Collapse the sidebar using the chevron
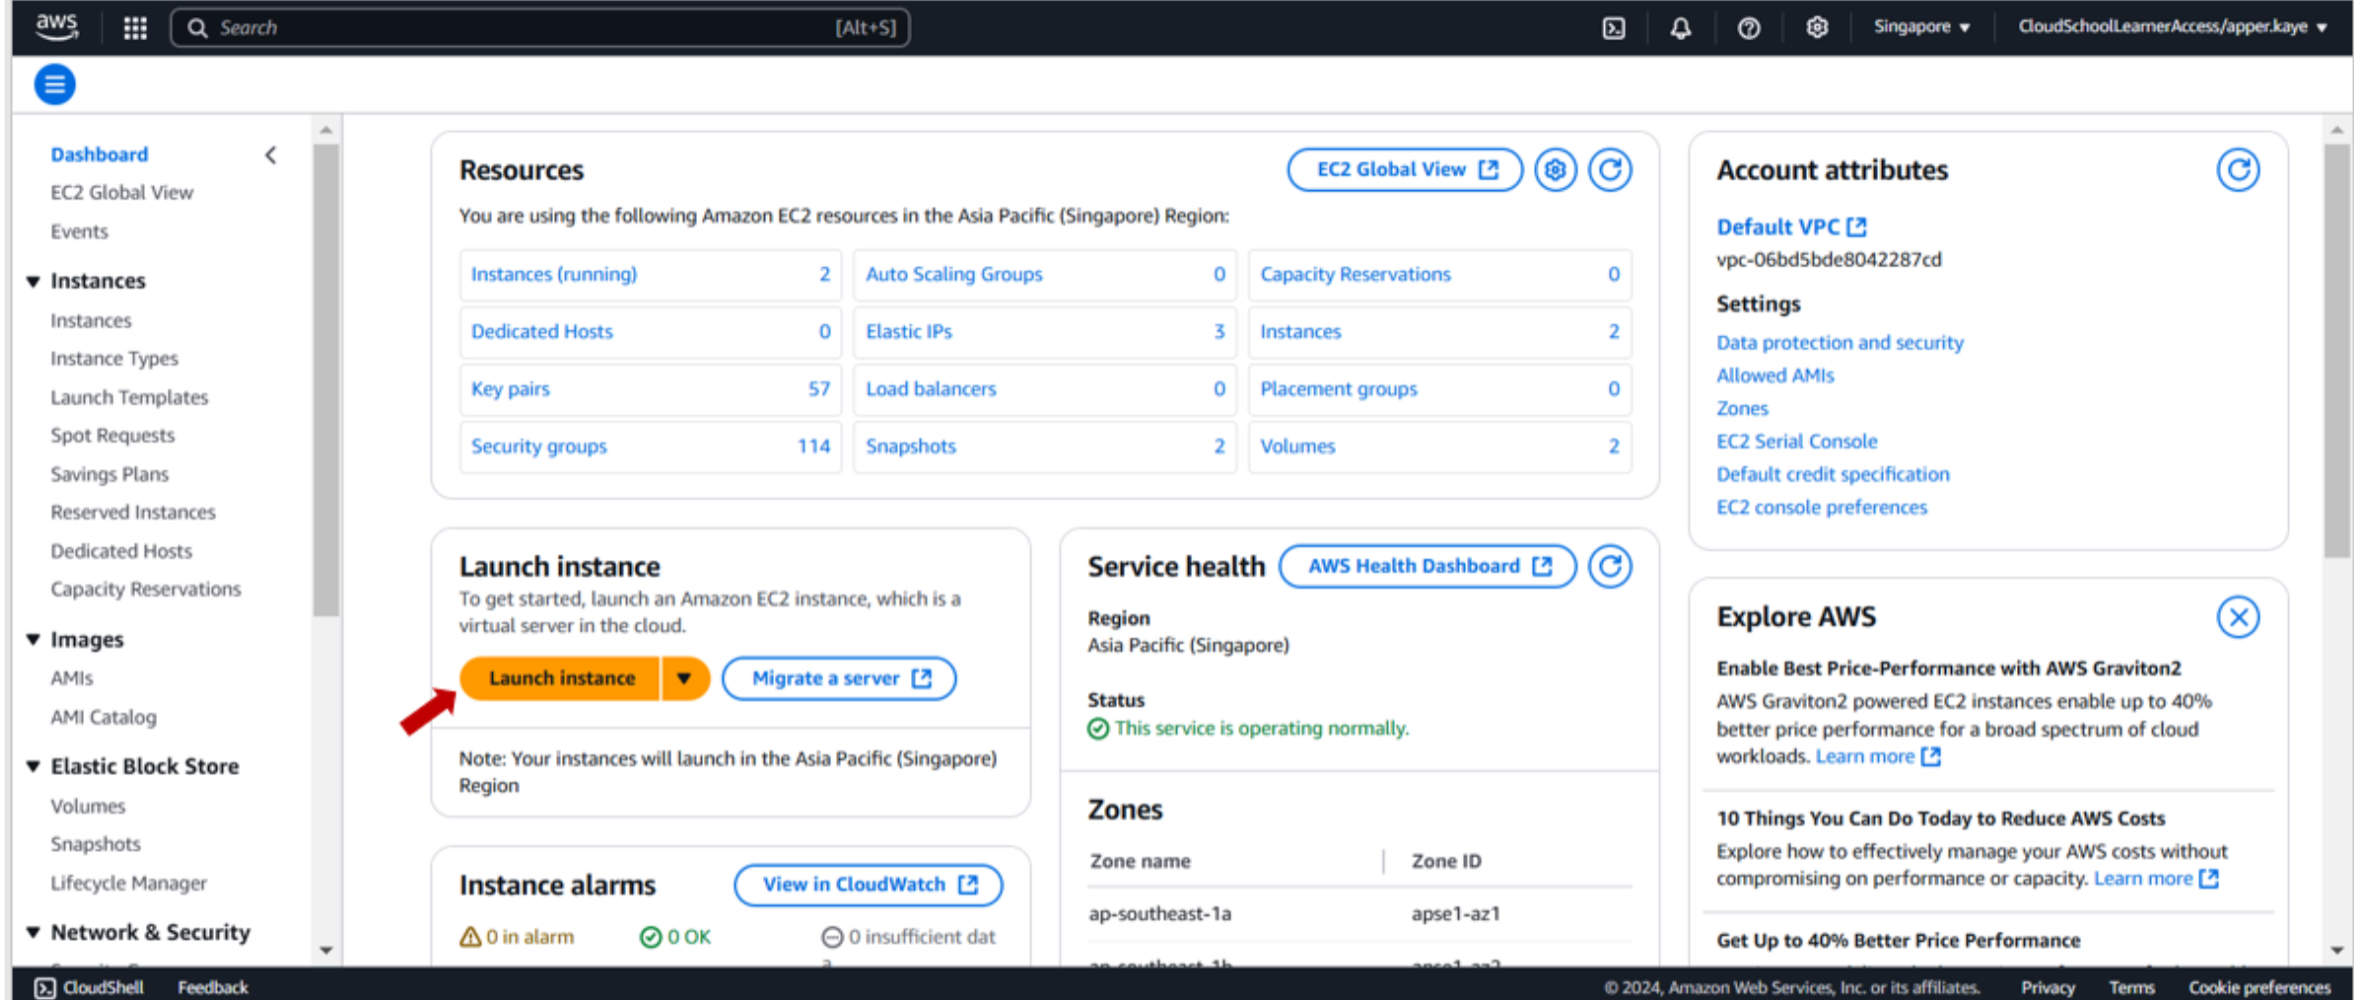Image resolution: width=2354 pixels, height=1000 pixels. (x=270, y=155)
